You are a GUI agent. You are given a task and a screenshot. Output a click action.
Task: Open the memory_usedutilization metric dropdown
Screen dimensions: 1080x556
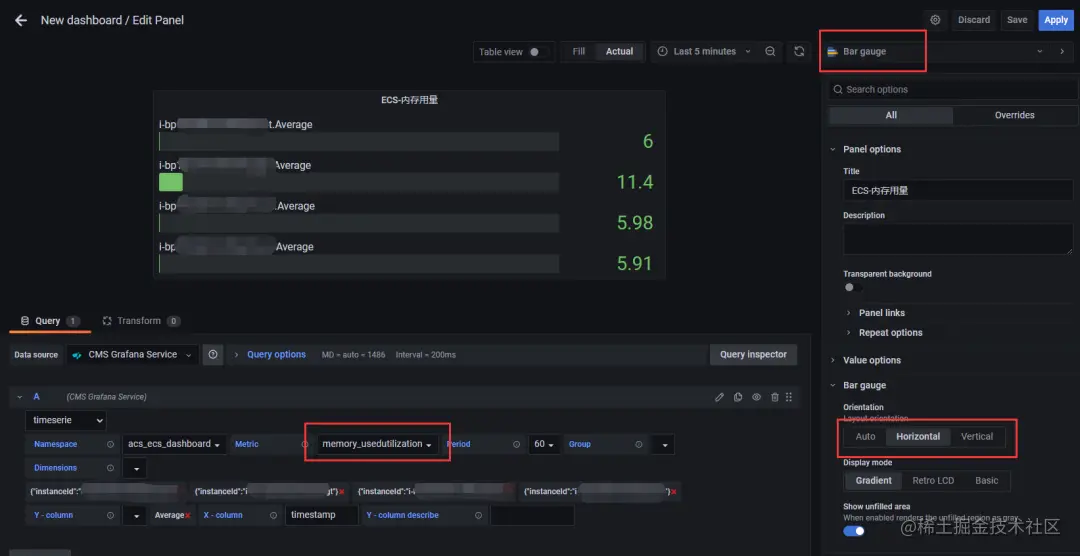click(377, 444)
